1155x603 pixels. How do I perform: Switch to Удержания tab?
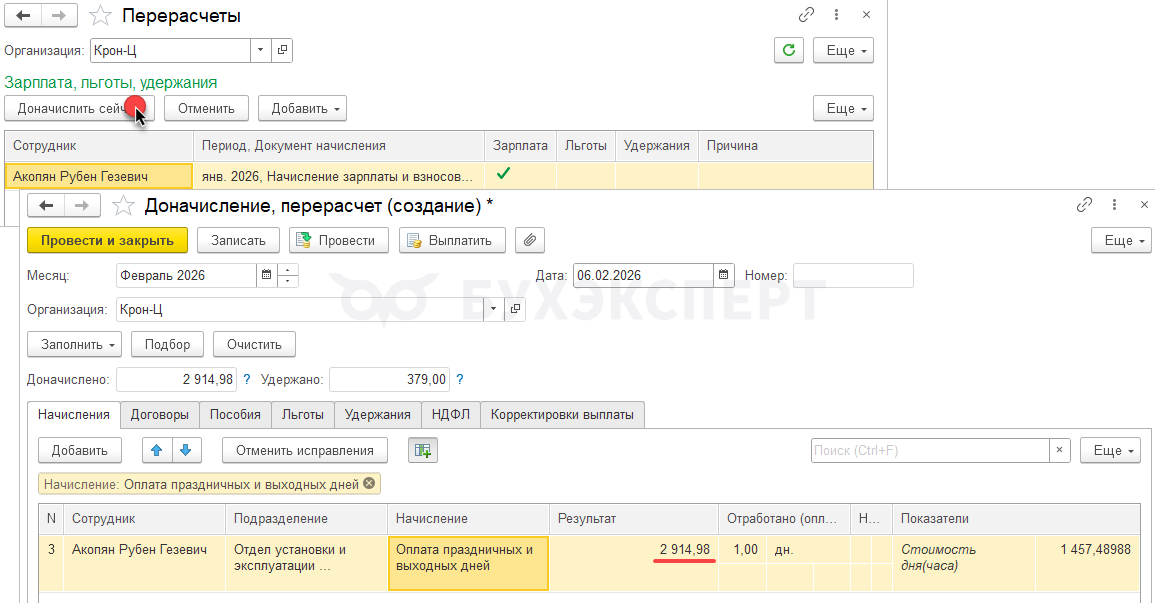click(378, 415)
